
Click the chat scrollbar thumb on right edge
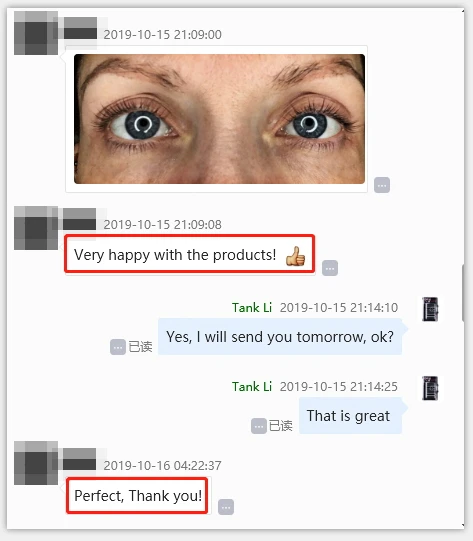point(463,293)
